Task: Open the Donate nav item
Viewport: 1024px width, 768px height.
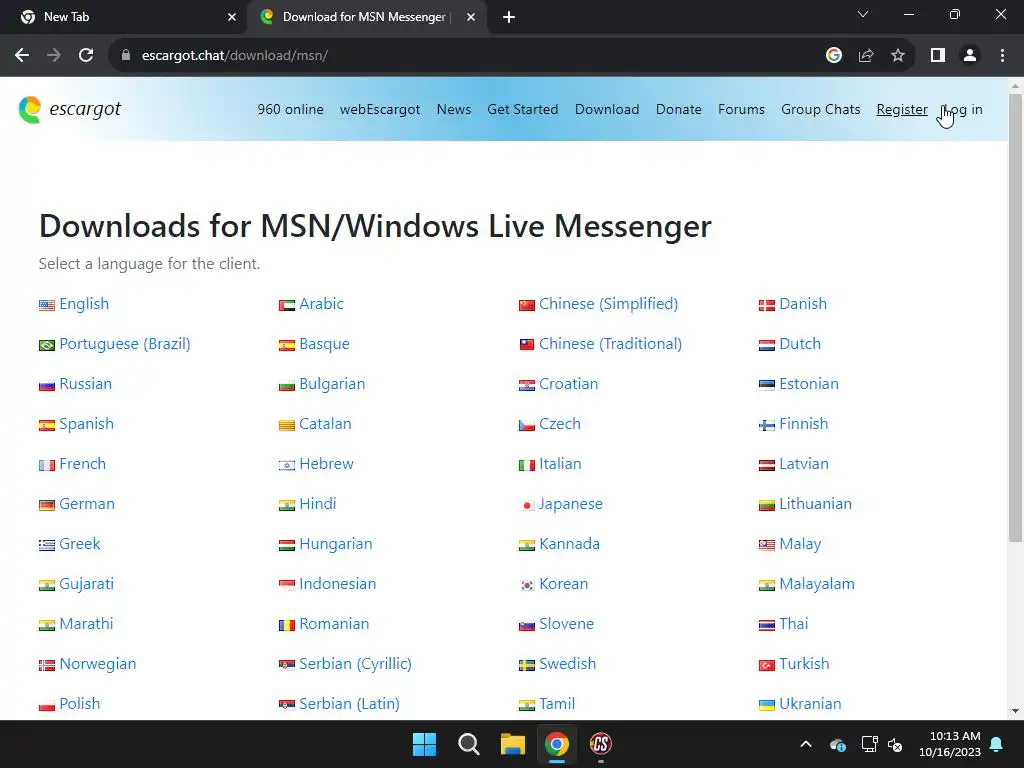Action: [679, 110]
